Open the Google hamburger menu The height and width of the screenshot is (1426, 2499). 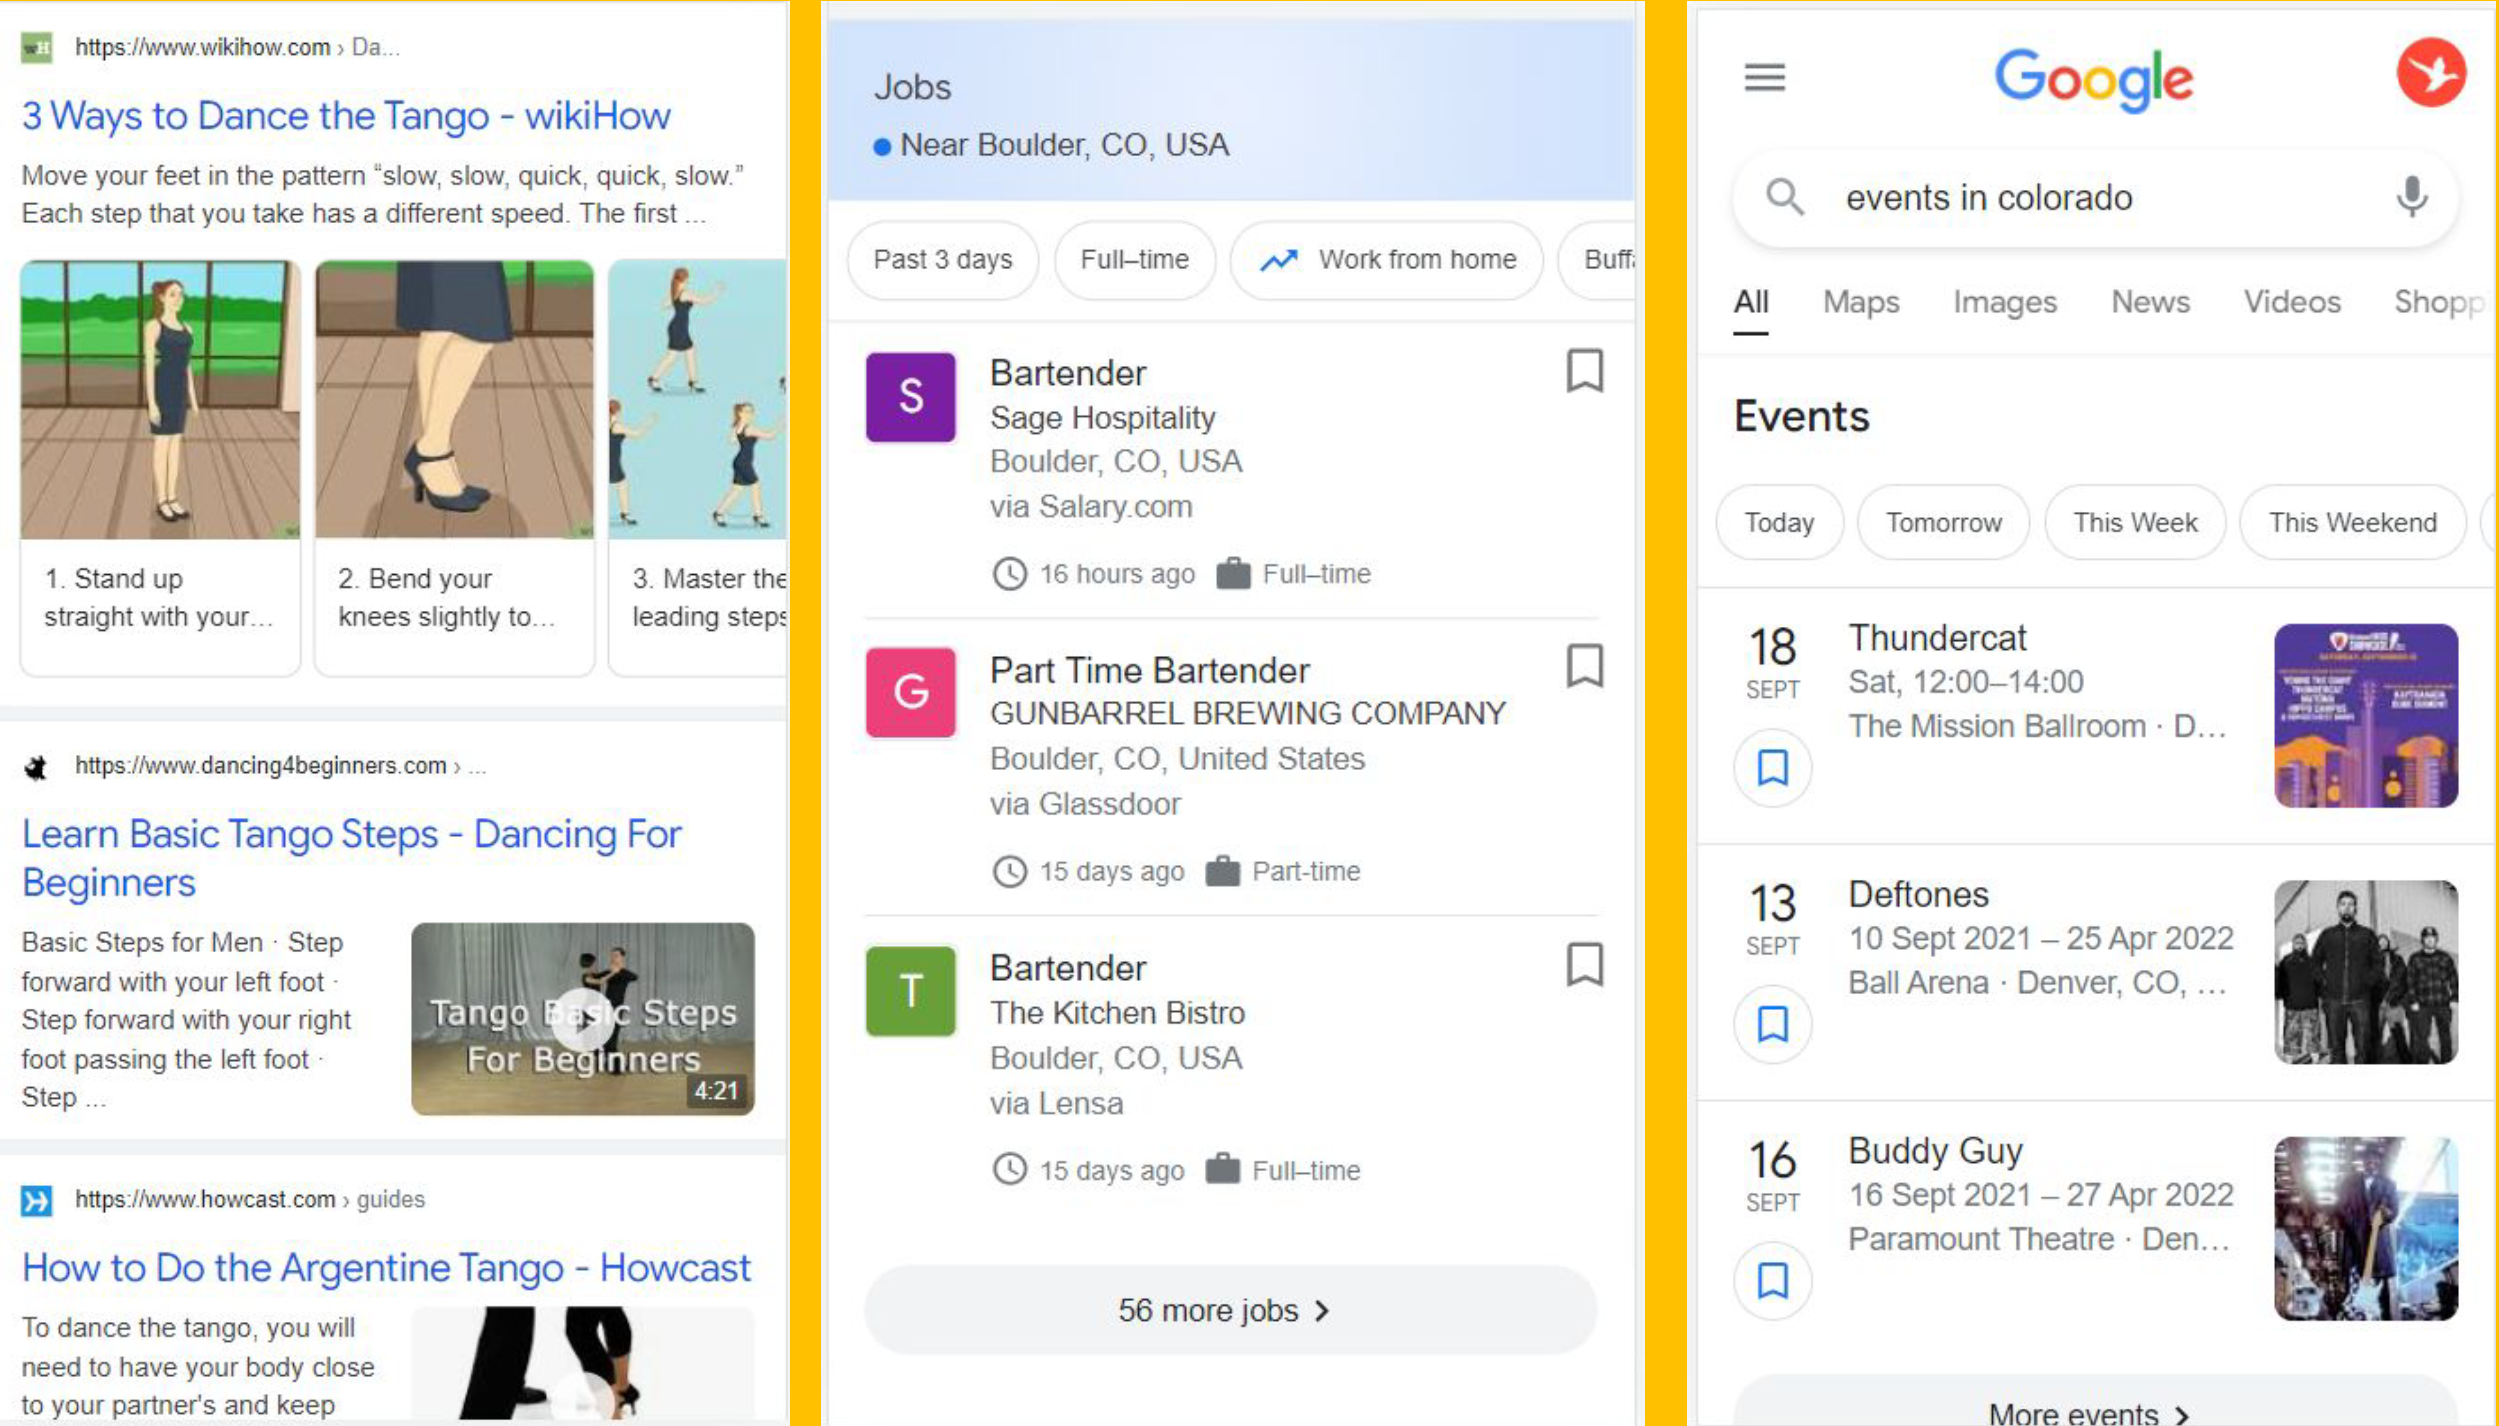pos(1764,77)
